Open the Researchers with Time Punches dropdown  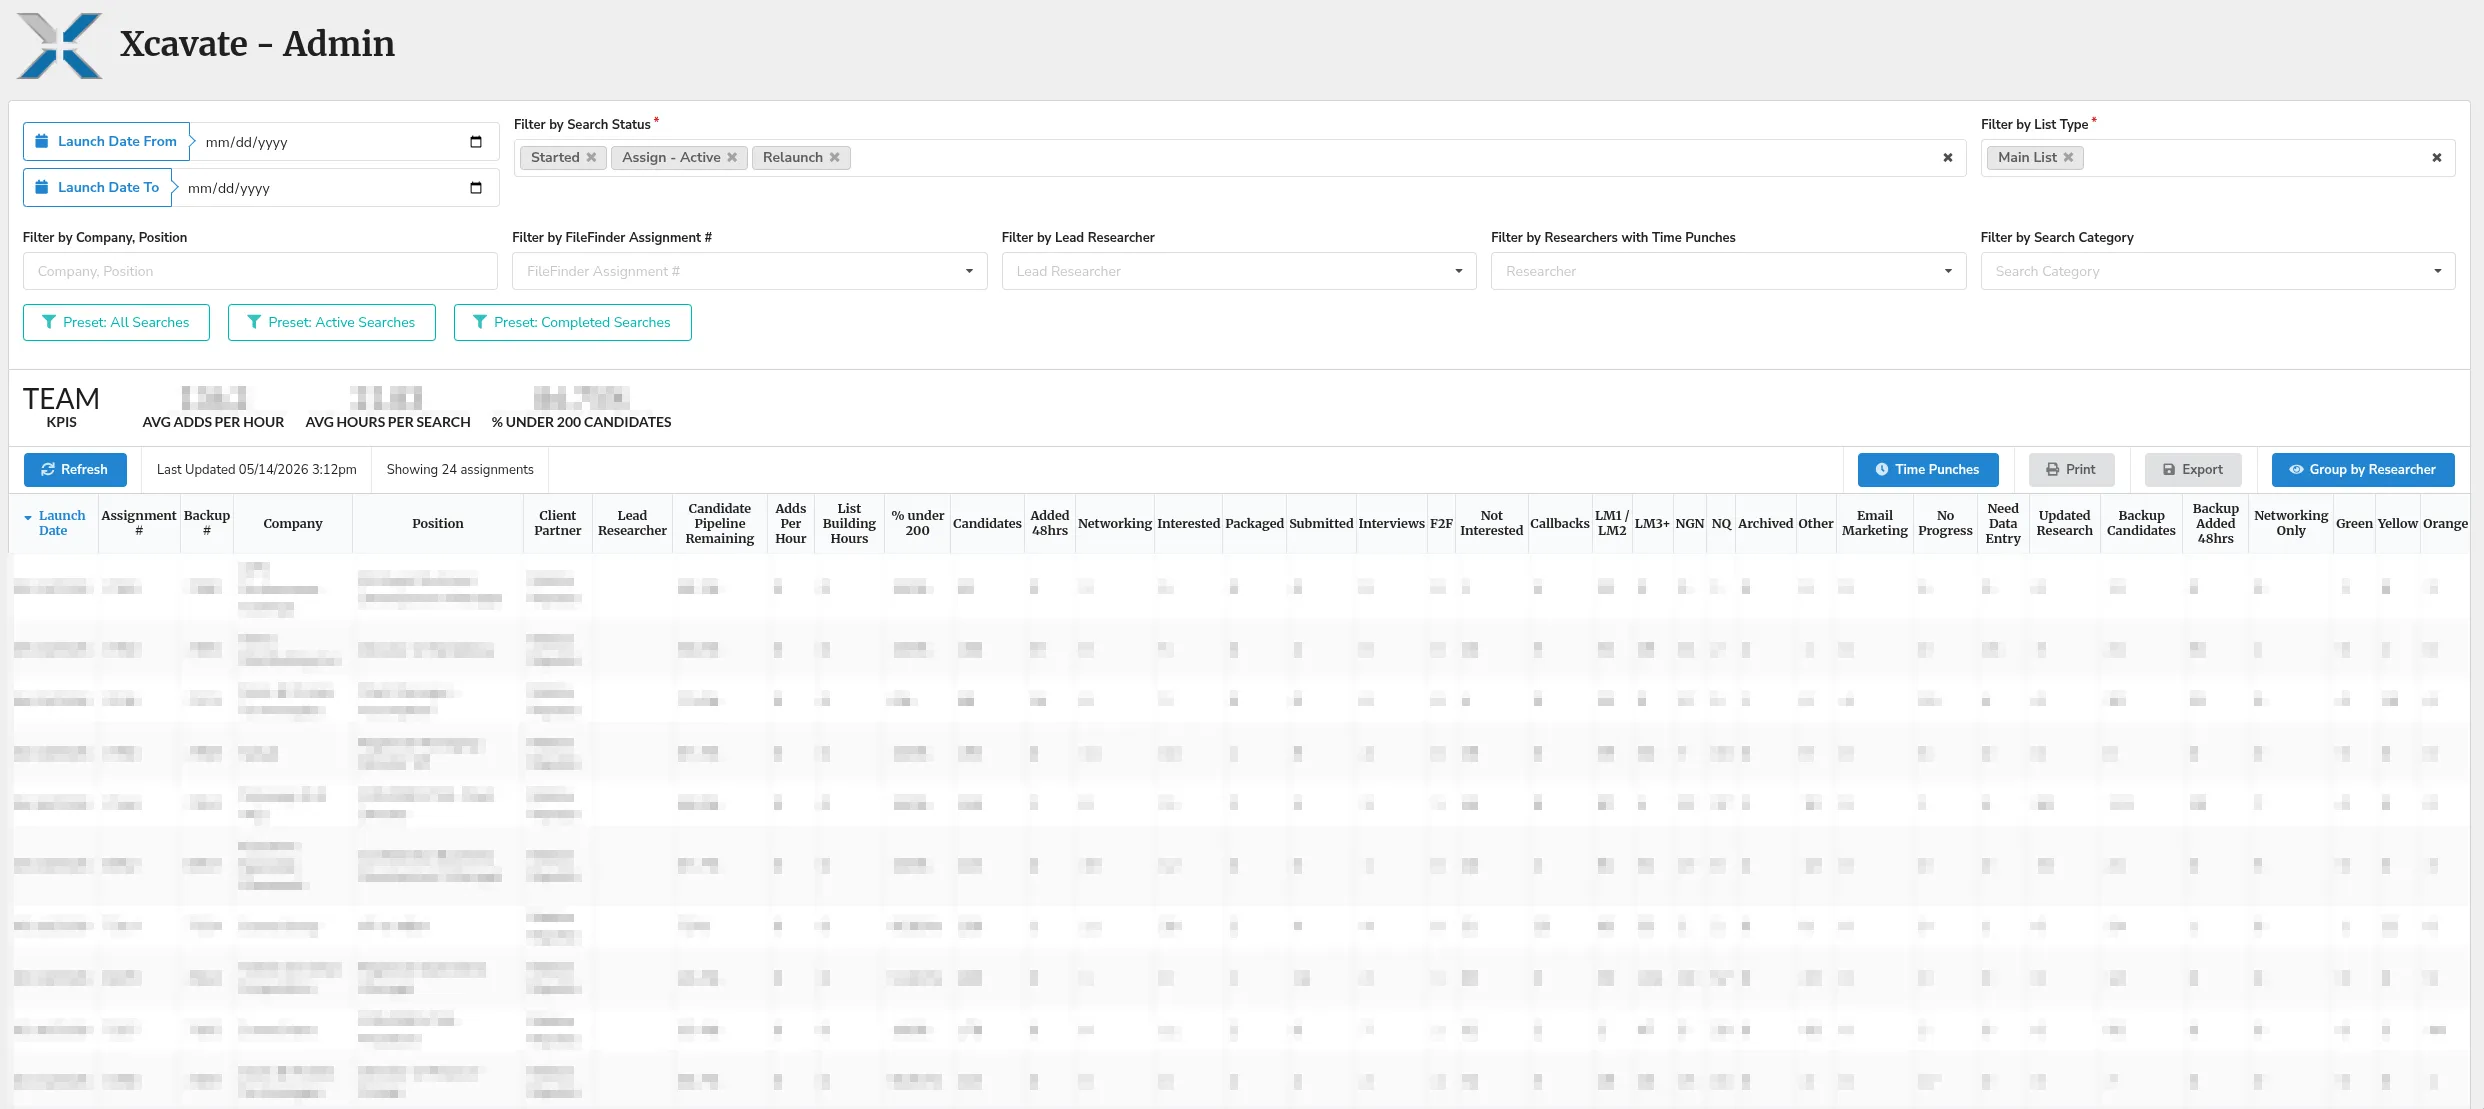[1728, 271]
